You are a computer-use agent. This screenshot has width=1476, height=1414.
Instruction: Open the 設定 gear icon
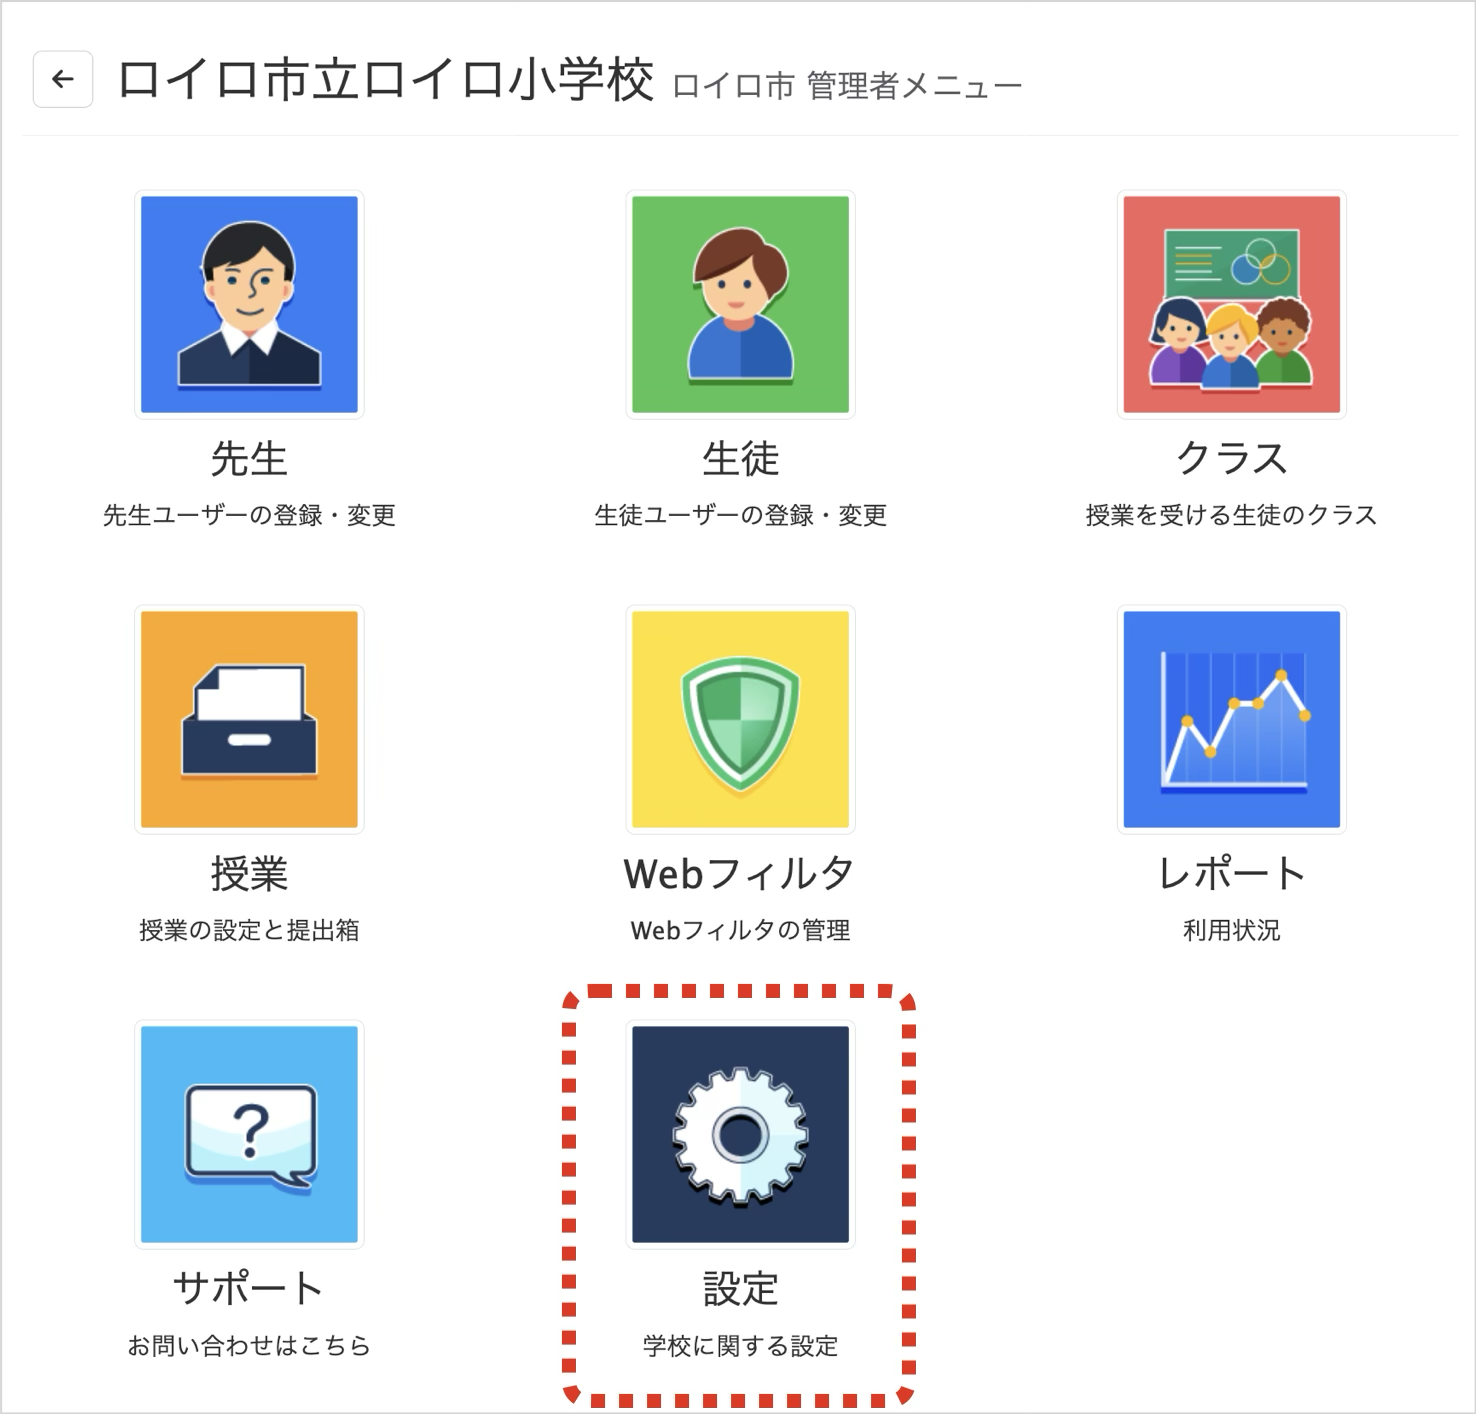point(740,1134)
